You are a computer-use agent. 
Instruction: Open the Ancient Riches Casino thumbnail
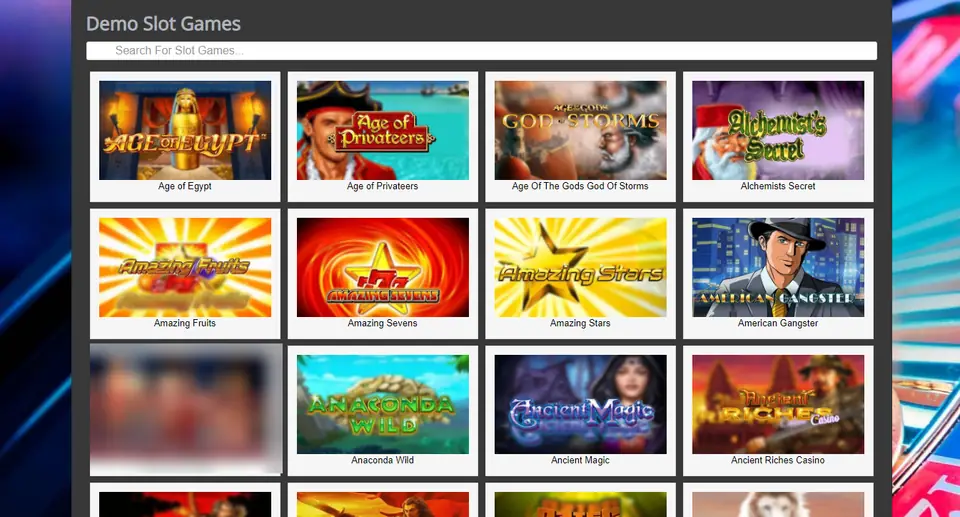778,405
